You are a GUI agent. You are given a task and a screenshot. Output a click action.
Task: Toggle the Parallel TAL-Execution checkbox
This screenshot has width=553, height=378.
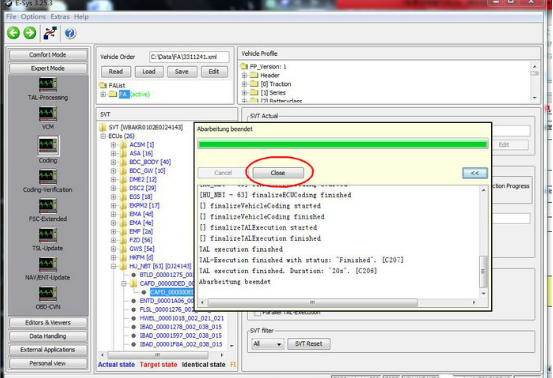(257, 313)
